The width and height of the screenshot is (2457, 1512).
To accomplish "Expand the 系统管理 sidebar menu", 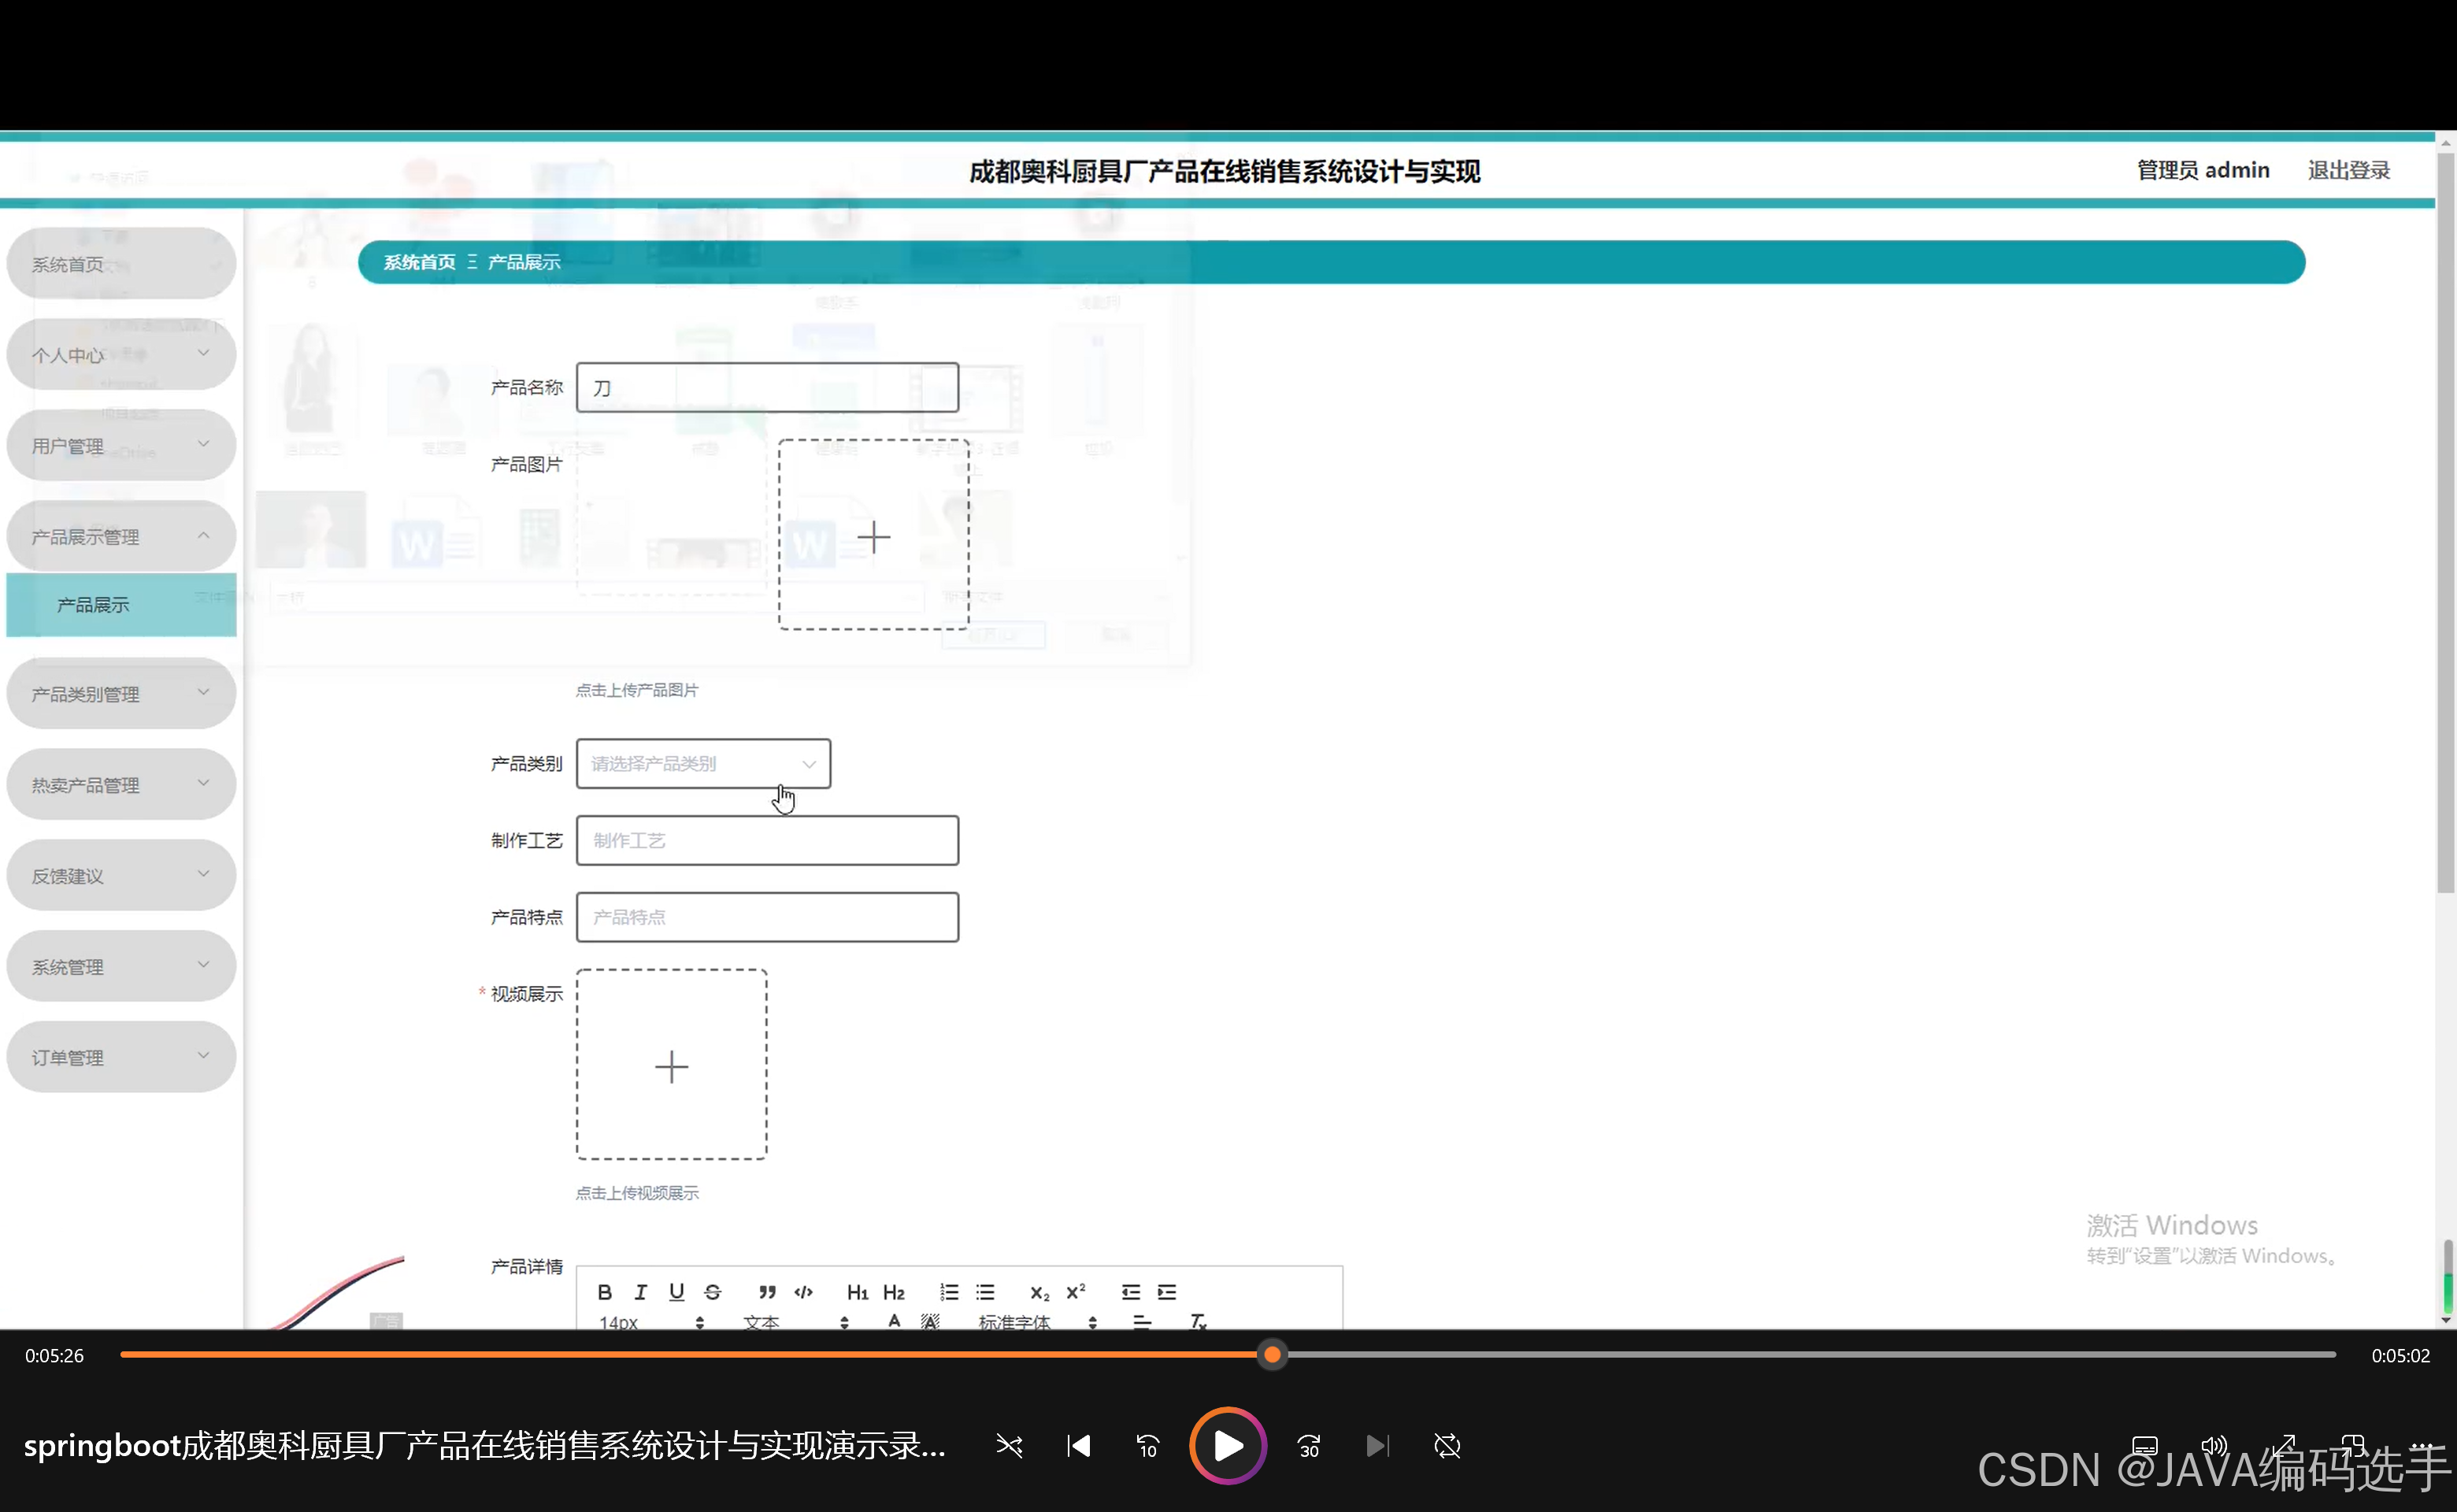I will [121, 967].
